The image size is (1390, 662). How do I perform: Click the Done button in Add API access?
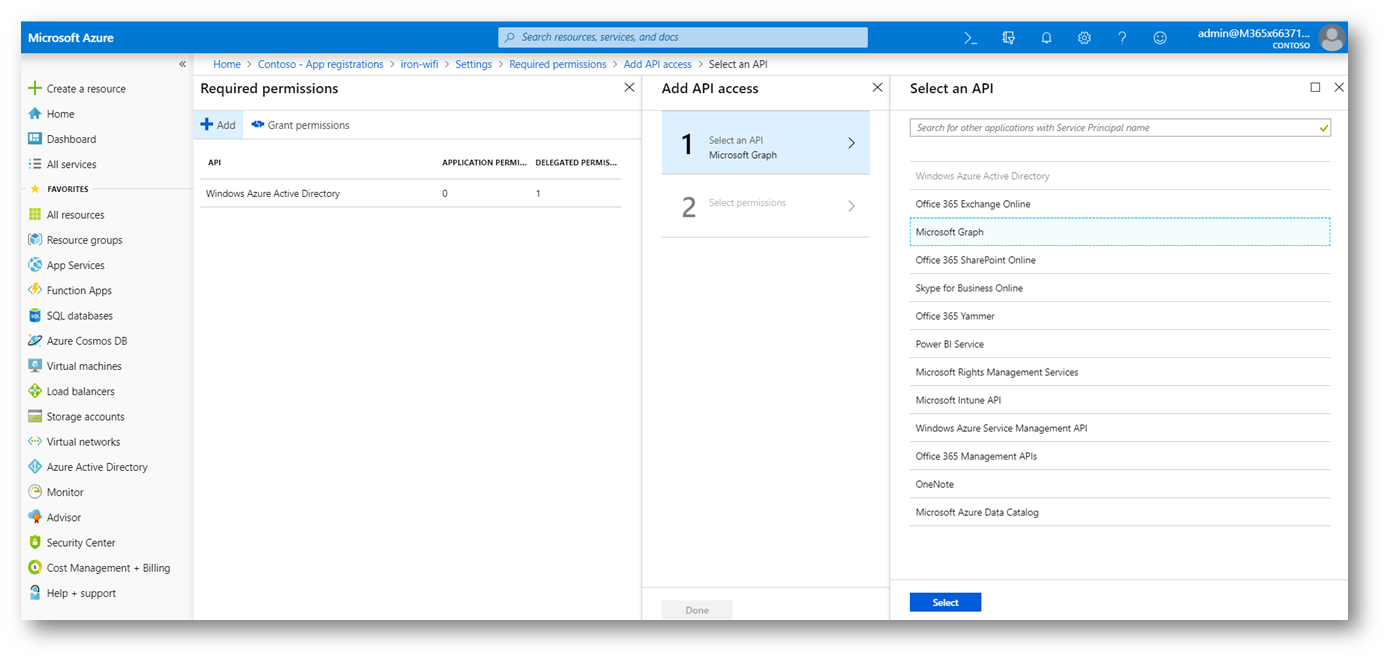697,610
